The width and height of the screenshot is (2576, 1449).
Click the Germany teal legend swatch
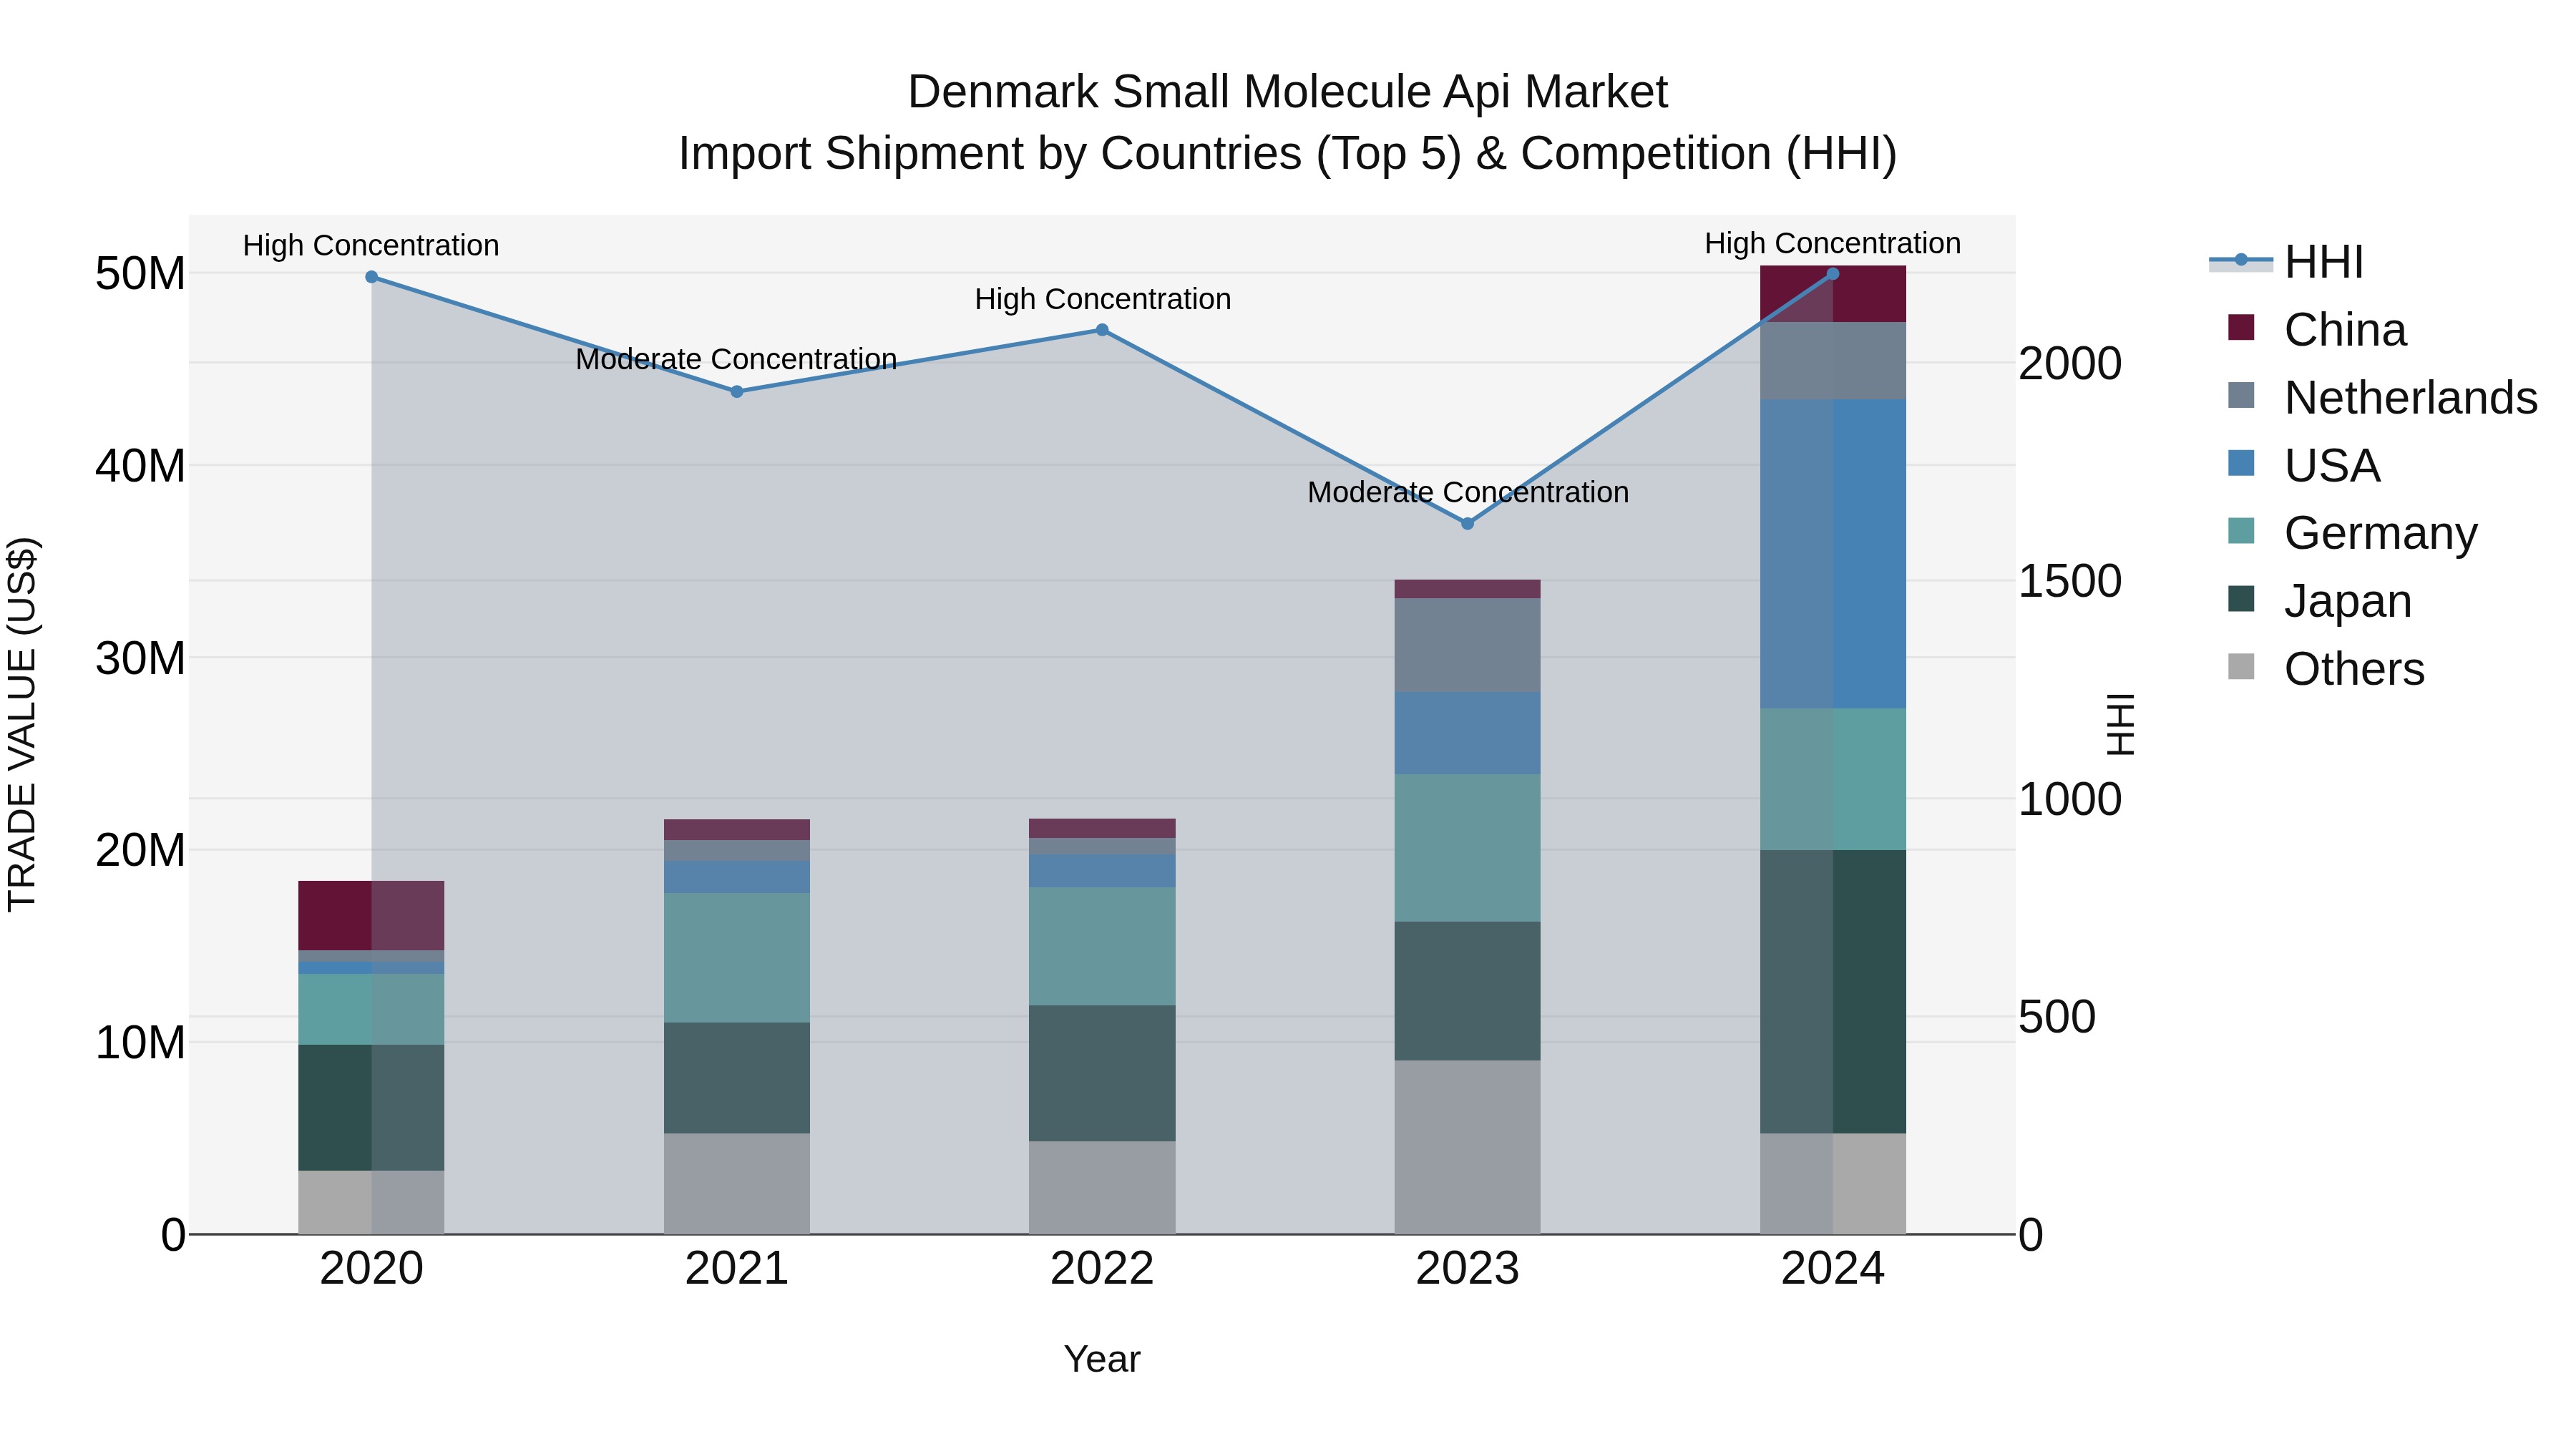(x=2241, y=531)
